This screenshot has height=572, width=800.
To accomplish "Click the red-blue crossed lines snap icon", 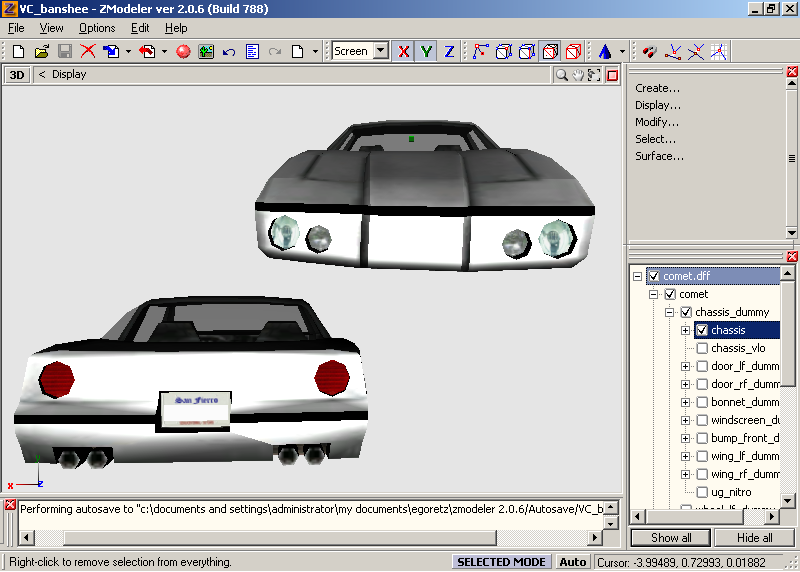I will tap(673, 52).
